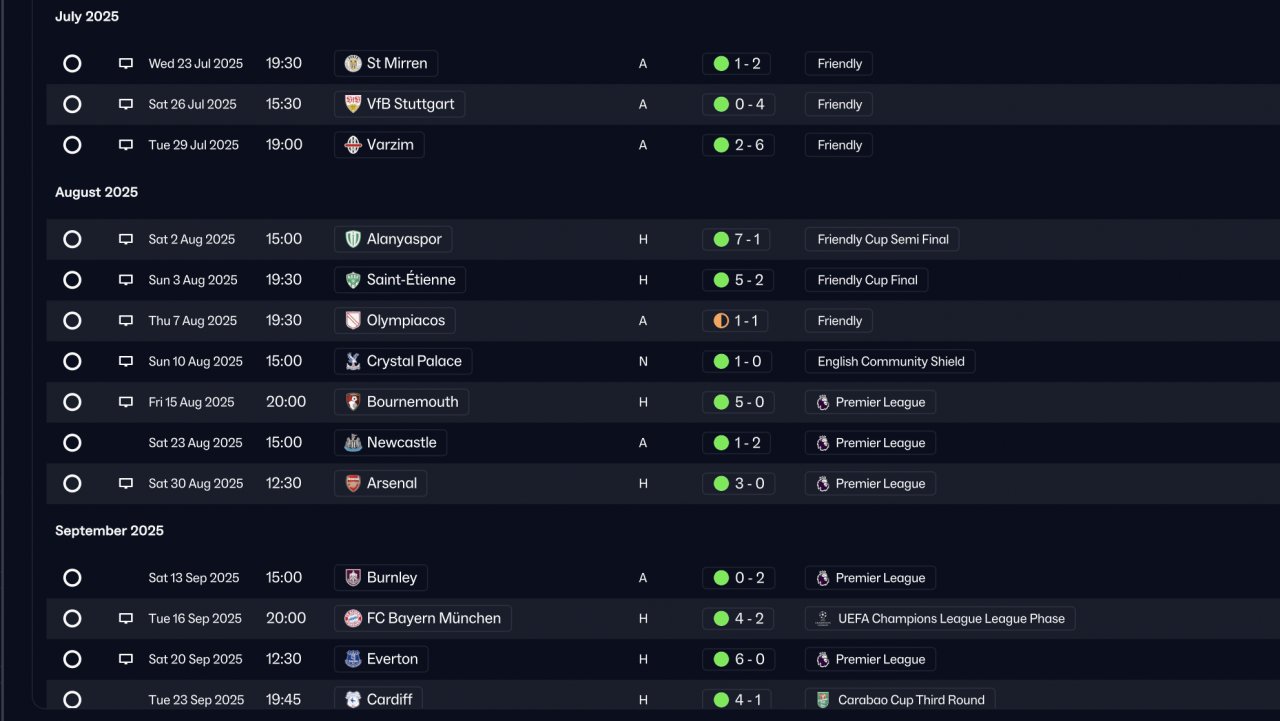Click the Friendly Cup Final competition tag
Image resolution: width=1280 pixels, height=721 pixels.
click(x=867, y=280)
